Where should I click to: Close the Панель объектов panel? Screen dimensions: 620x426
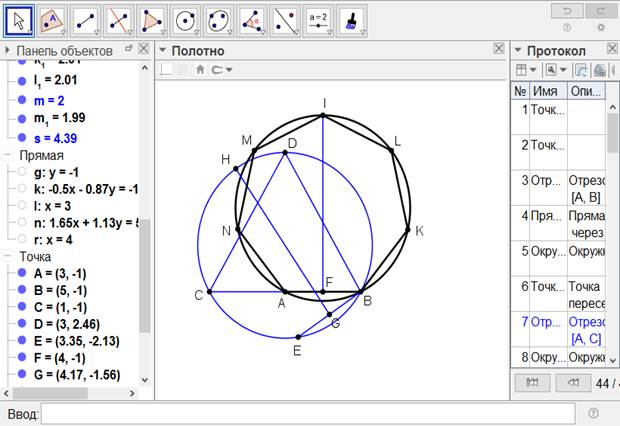(x=143, y=49)
